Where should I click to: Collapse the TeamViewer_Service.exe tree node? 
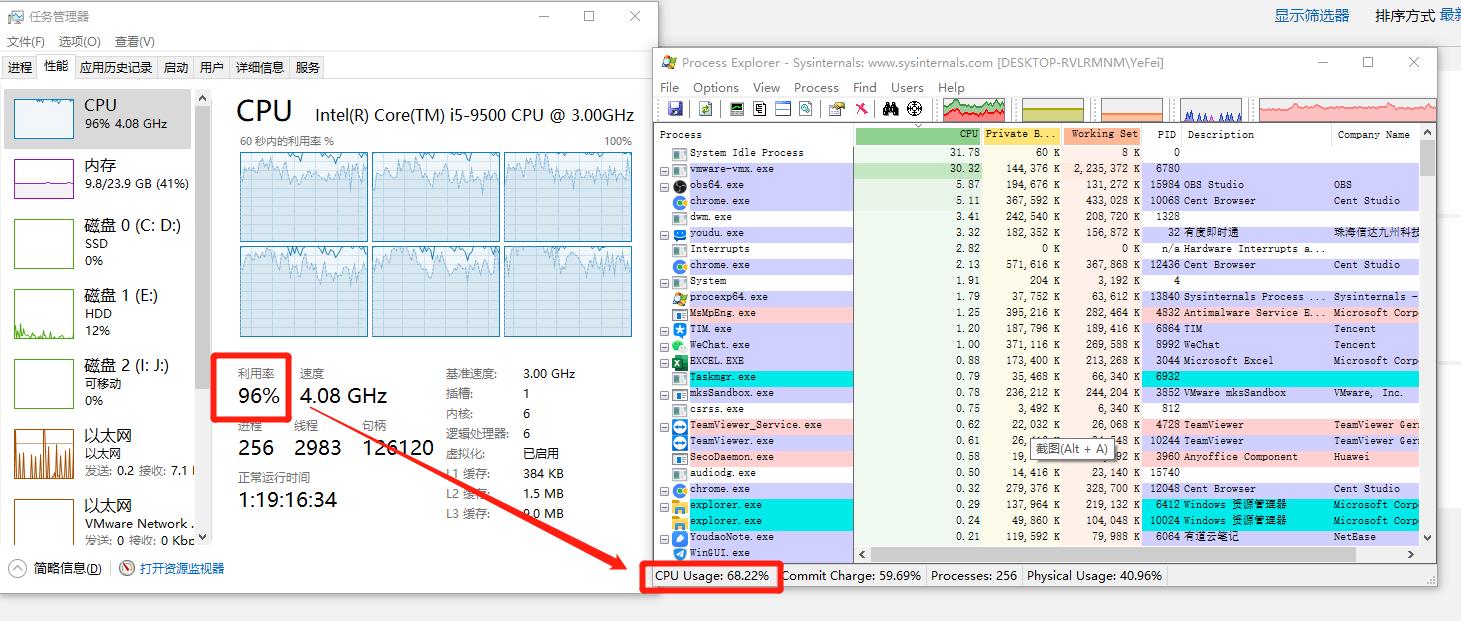pos(665,425)
